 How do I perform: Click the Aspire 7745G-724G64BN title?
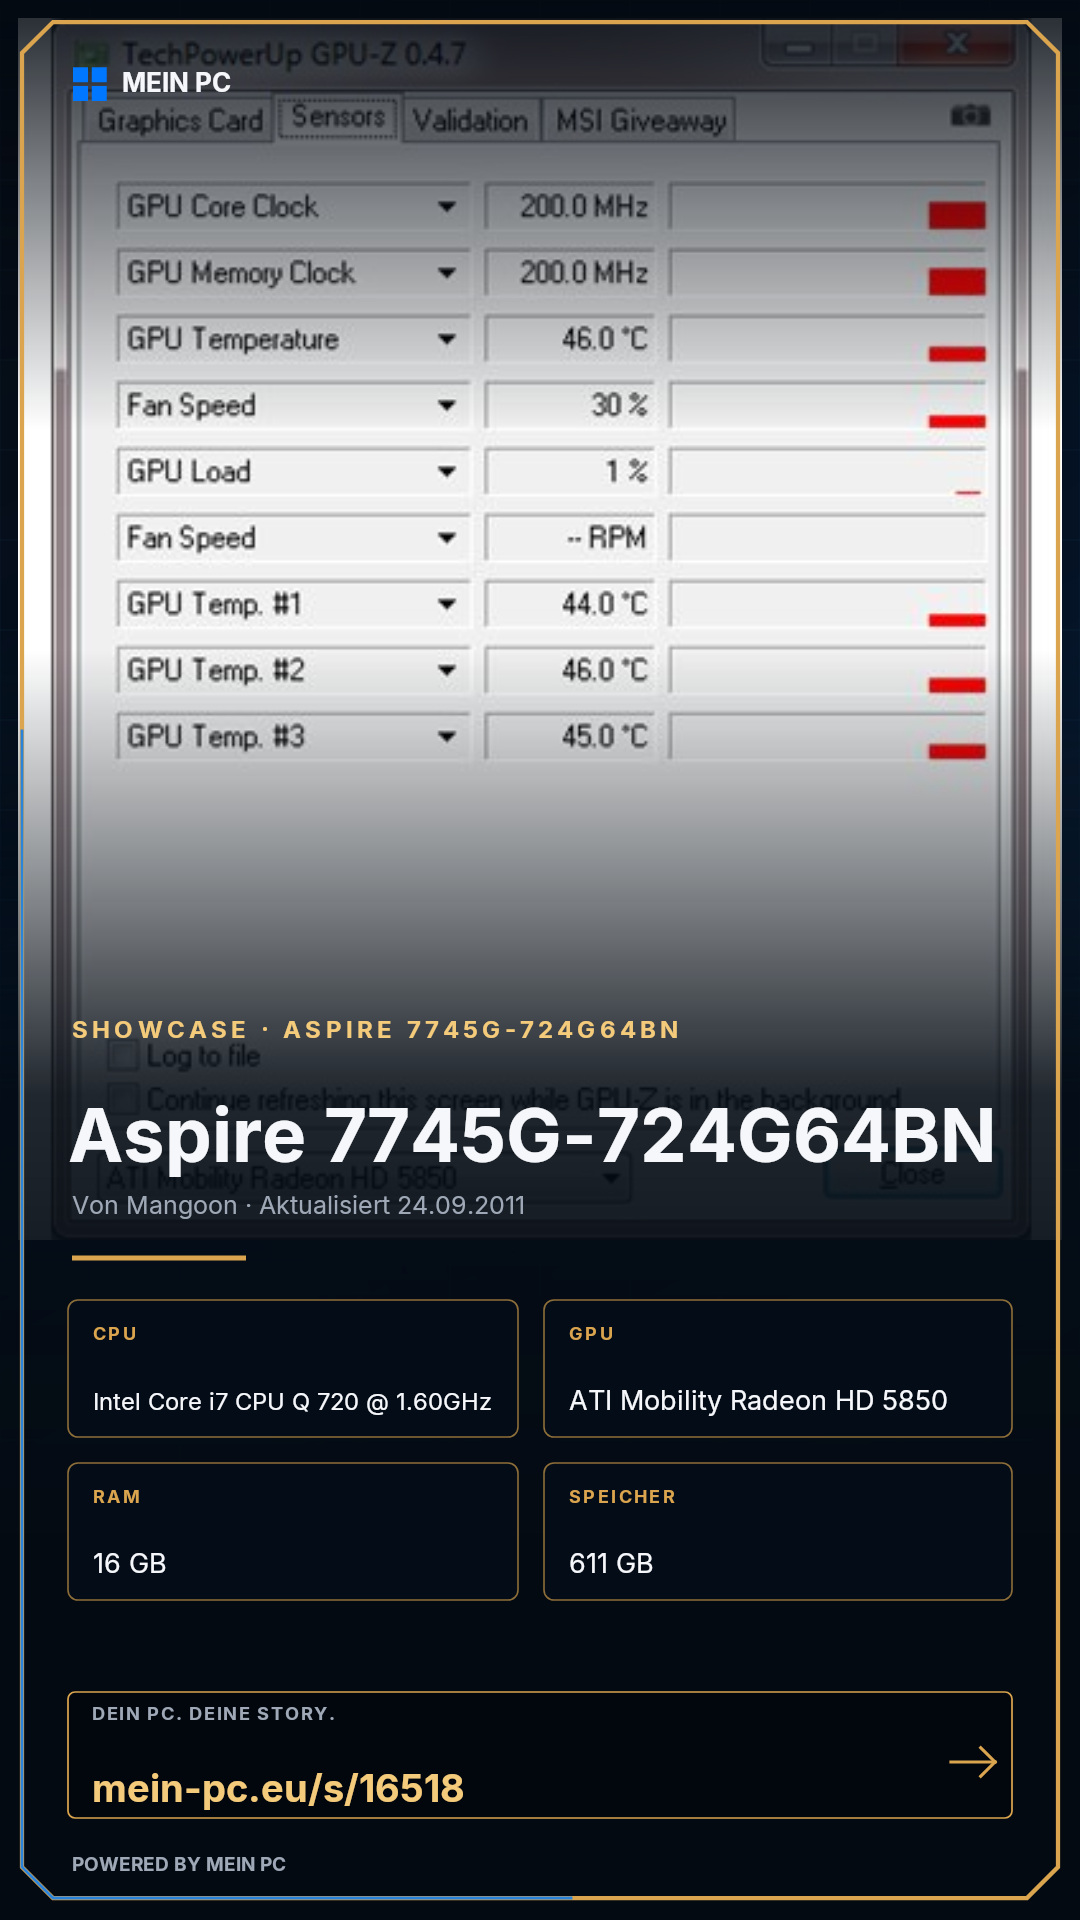tap(533, 1136)
